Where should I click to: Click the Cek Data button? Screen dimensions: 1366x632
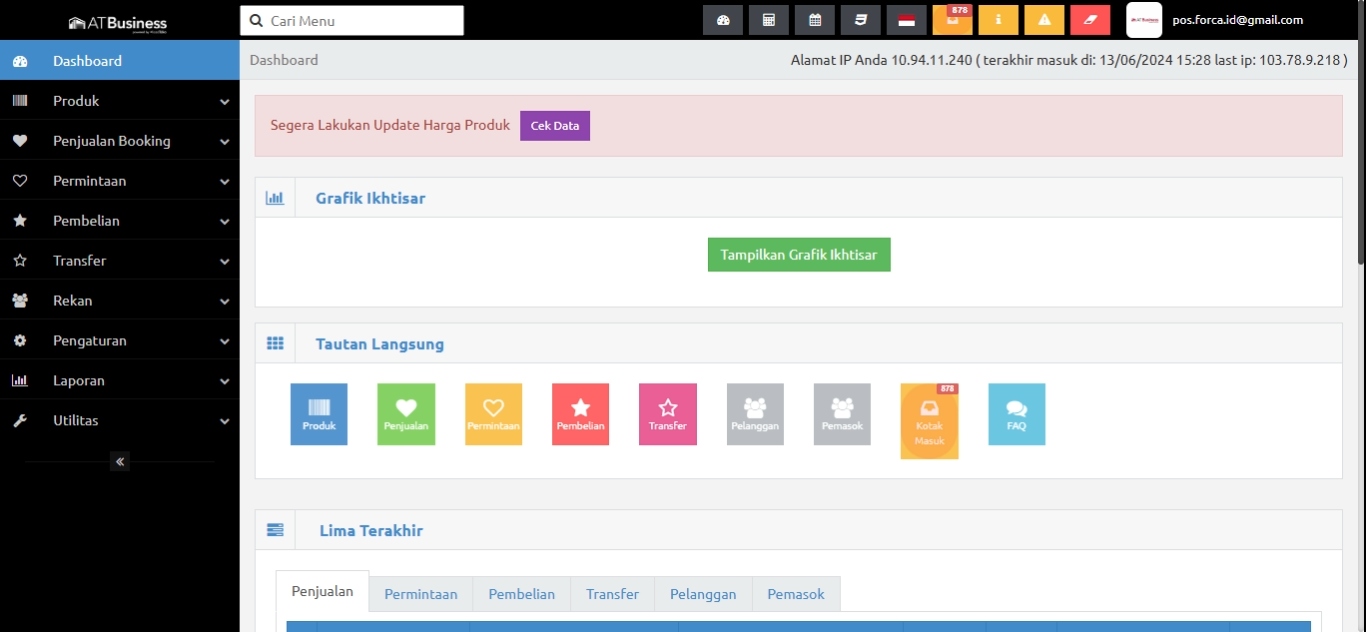pyautogui.click(x=555, y=126)
